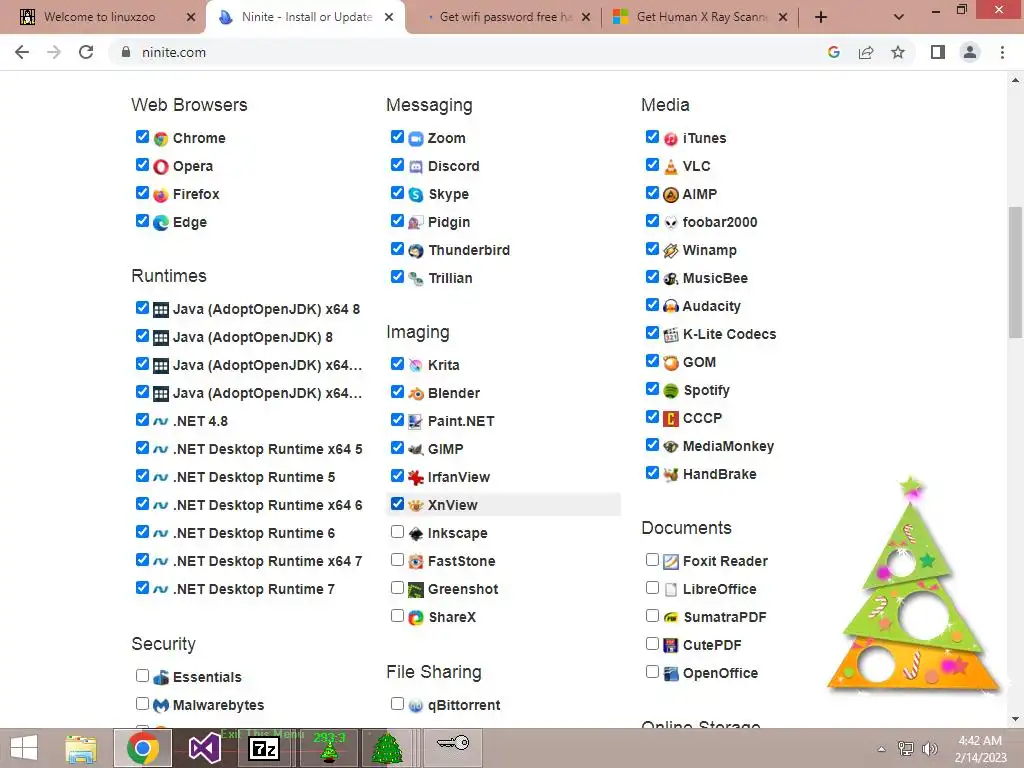Click the Chrome app icon in Web Browsers

pyautogui.click(x=161, y=138)
